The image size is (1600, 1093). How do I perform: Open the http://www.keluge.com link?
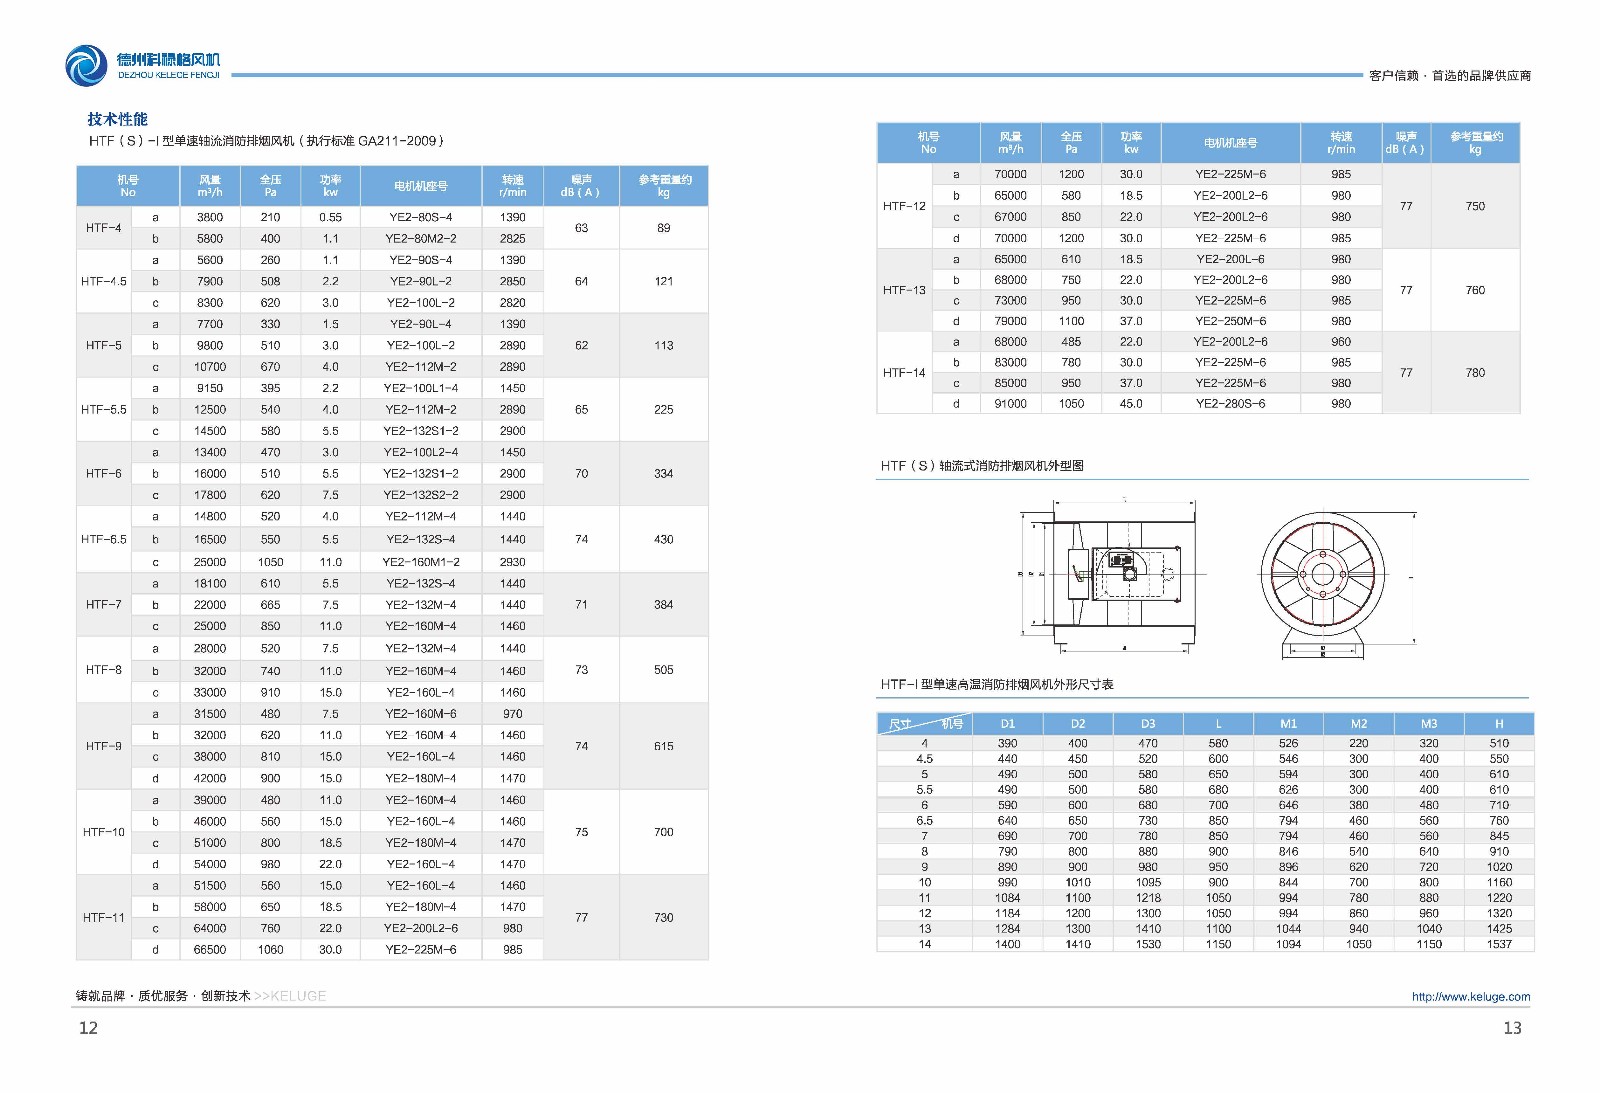tap(1470, 996)
